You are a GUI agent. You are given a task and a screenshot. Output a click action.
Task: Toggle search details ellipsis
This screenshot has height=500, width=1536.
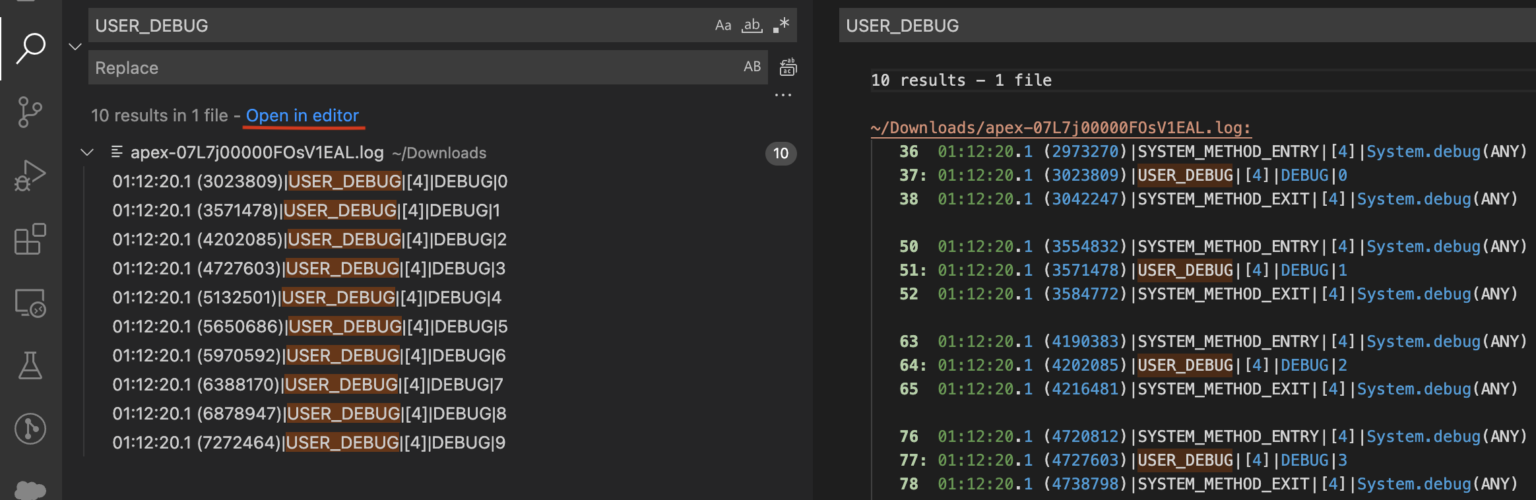[783, 96]
